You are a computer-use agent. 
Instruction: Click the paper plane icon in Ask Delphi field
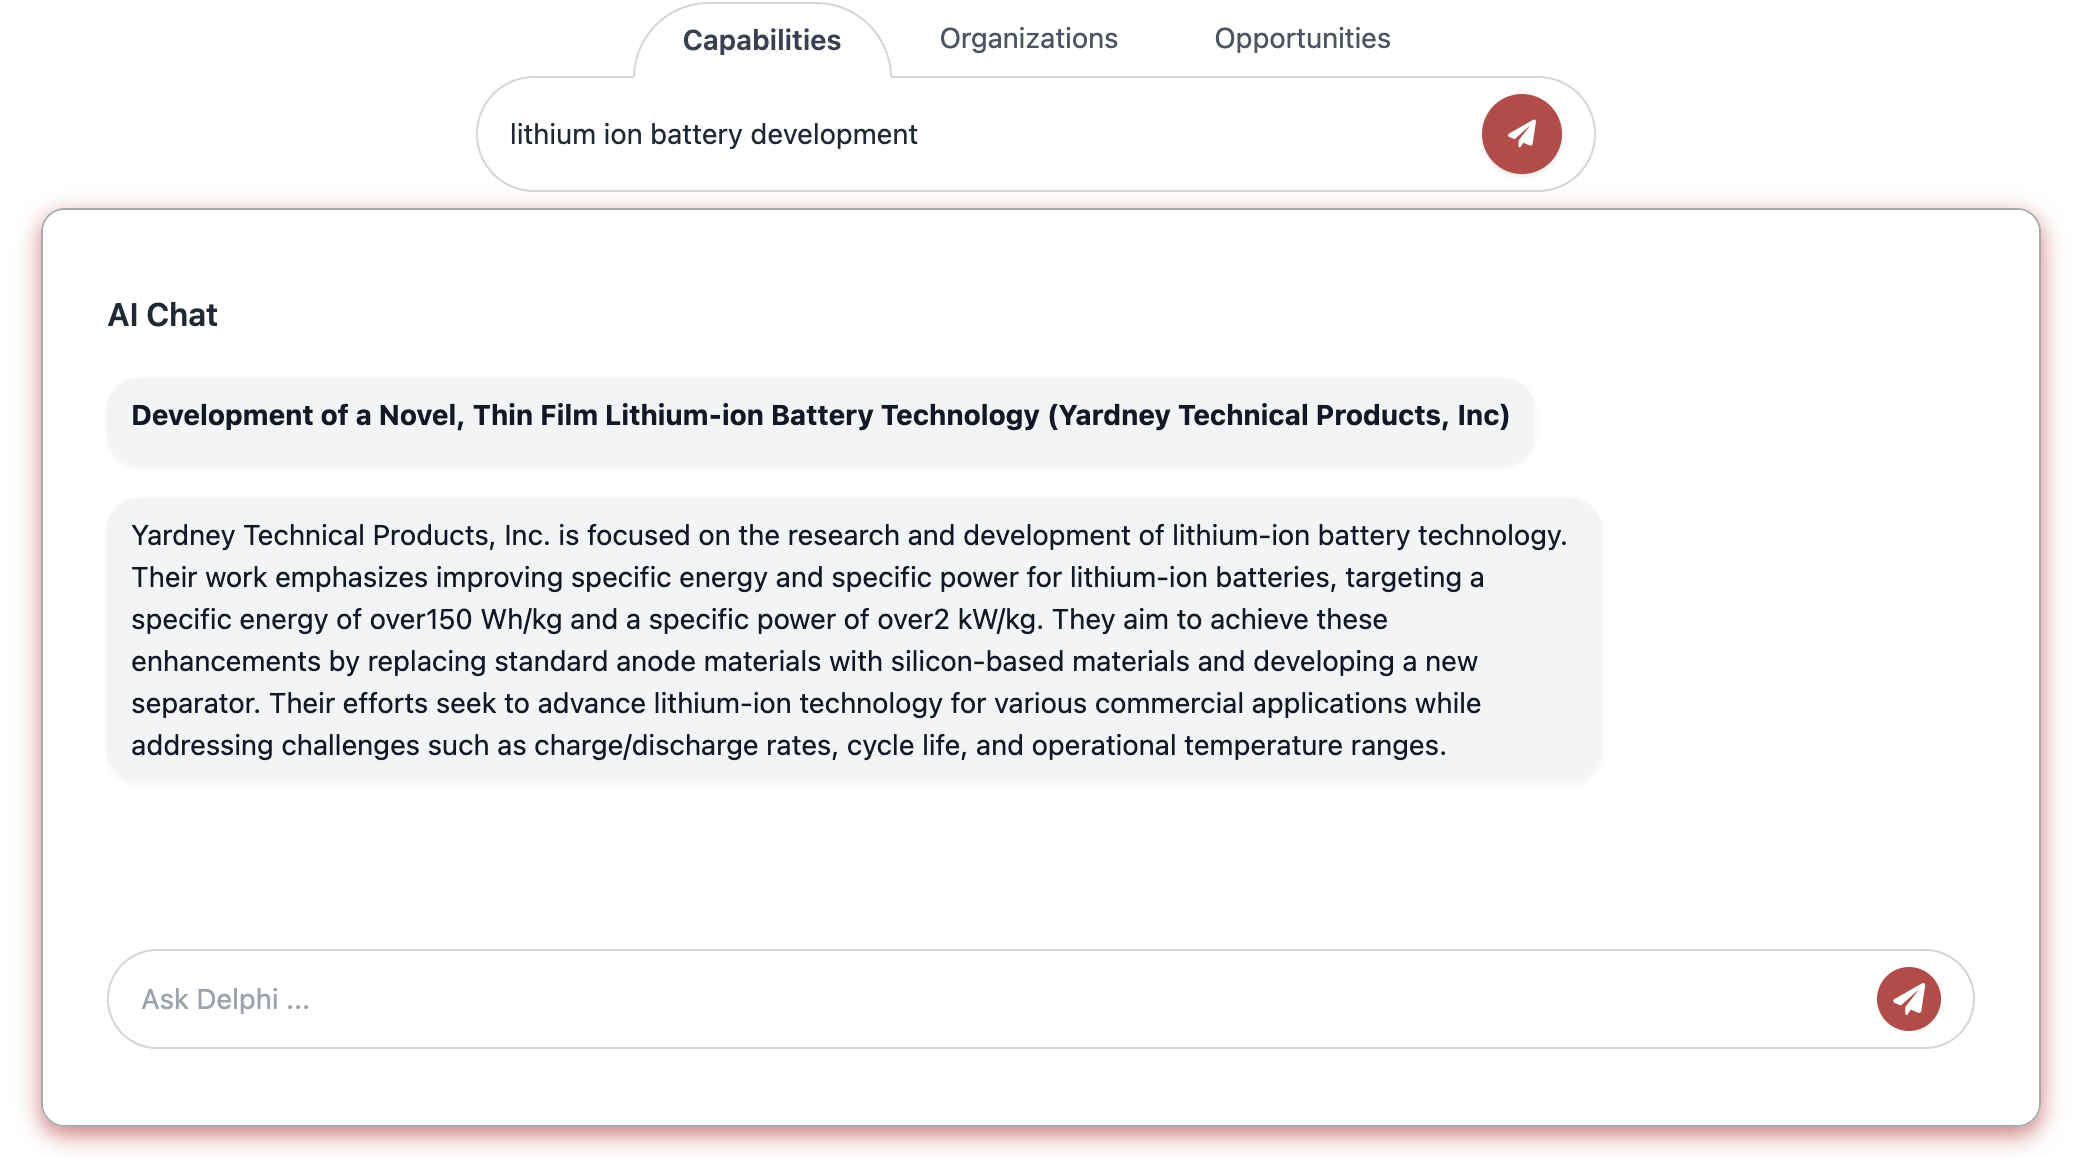pos(1906,998)
